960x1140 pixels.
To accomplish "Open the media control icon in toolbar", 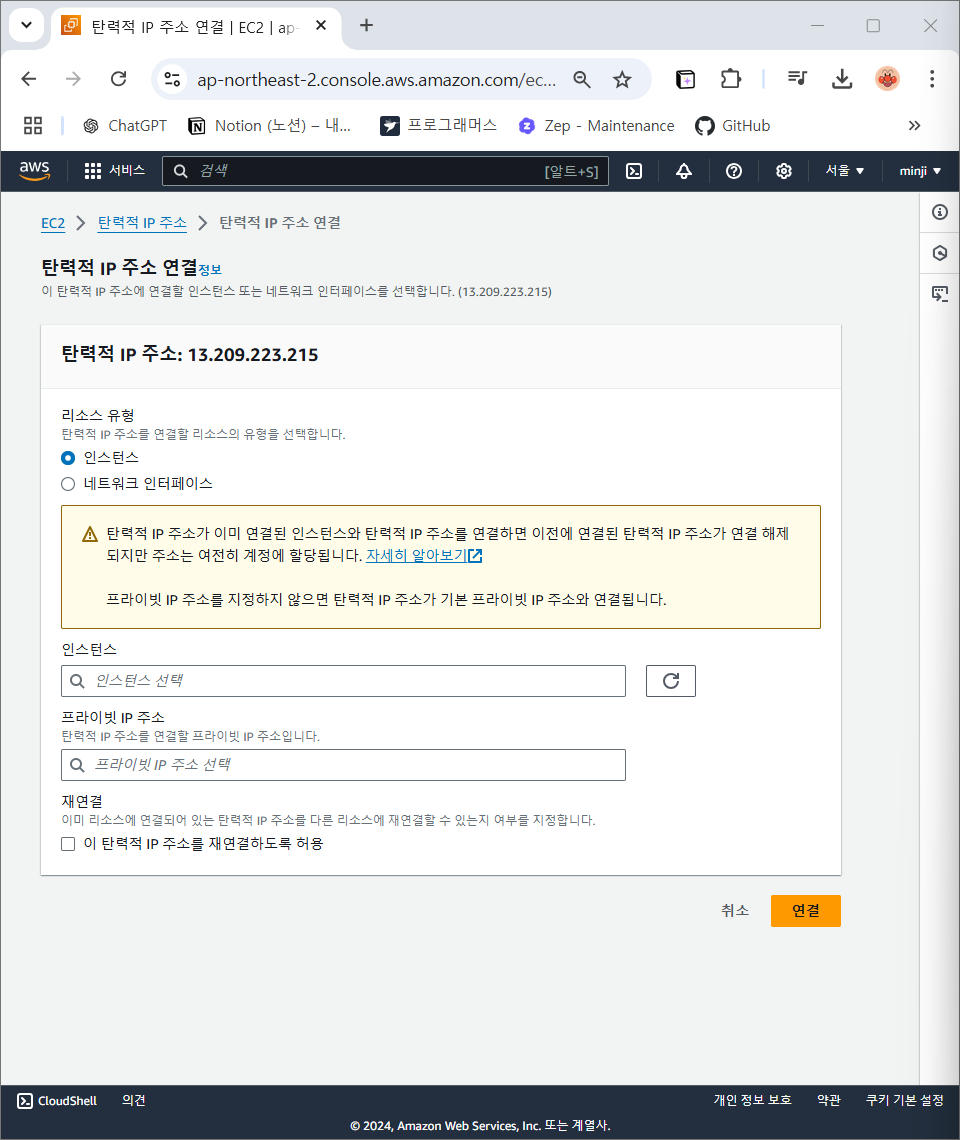I will click(797, 79).
